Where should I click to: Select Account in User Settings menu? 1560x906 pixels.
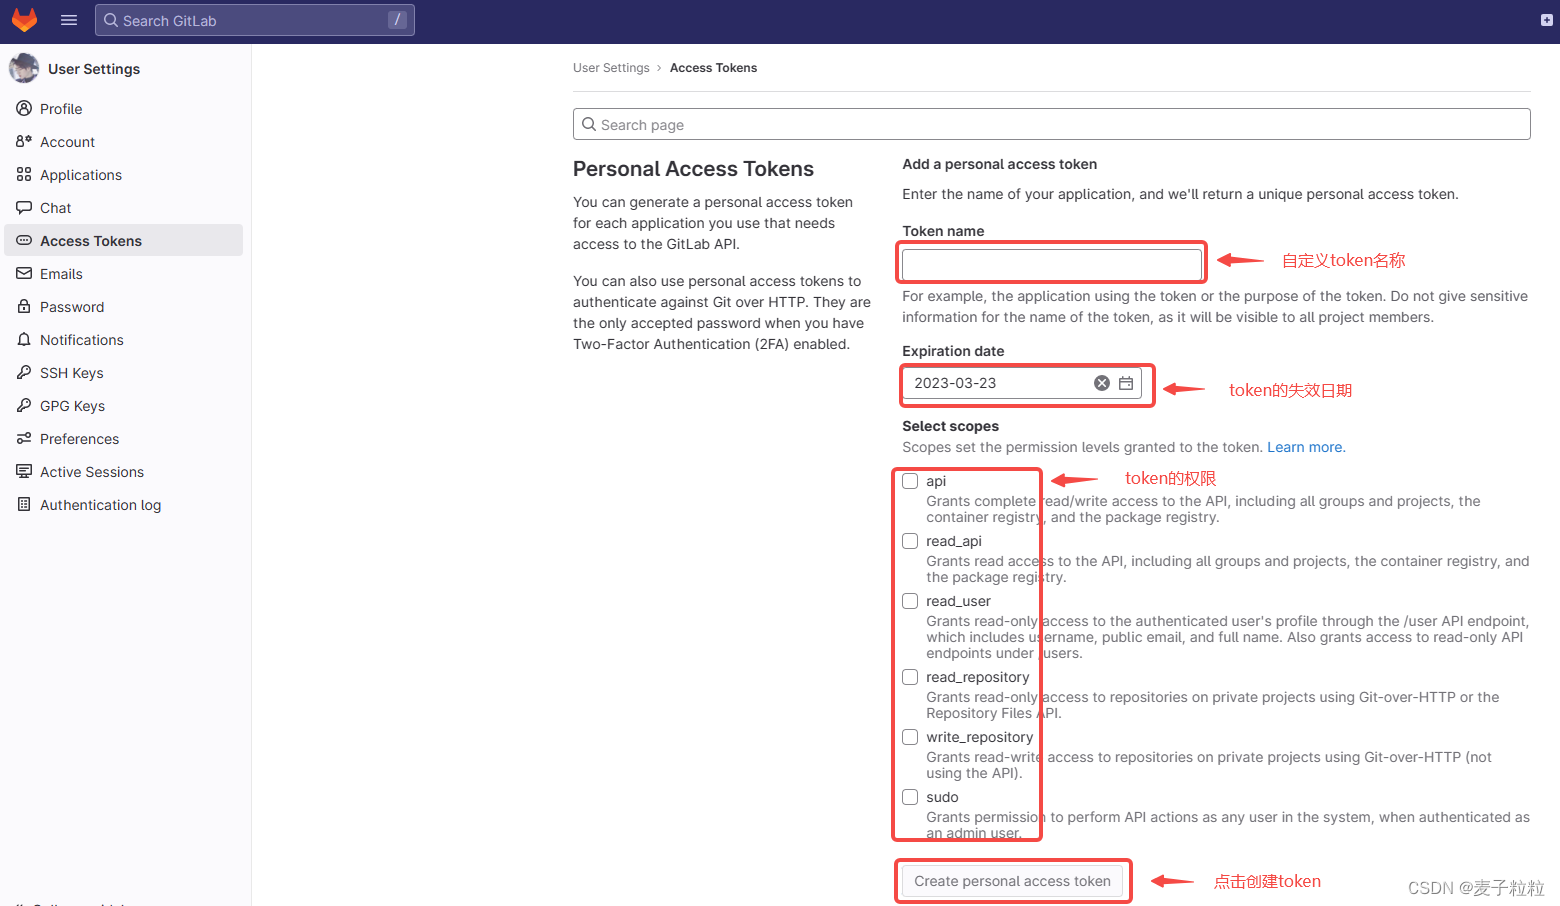[x=69, y=141]
